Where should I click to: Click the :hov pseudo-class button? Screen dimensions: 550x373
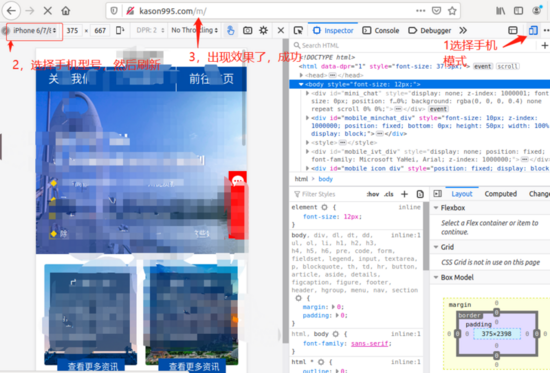[x=373, y=194]
